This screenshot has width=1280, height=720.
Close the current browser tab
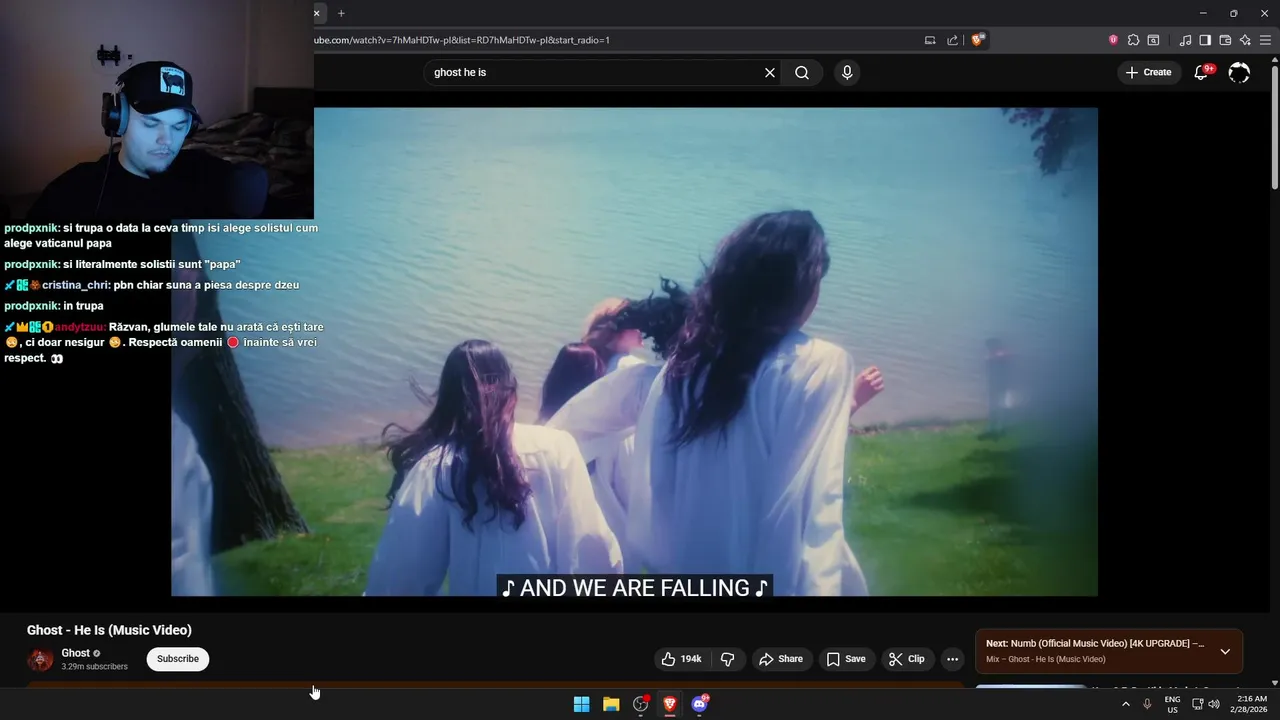[x=317, y=13]
